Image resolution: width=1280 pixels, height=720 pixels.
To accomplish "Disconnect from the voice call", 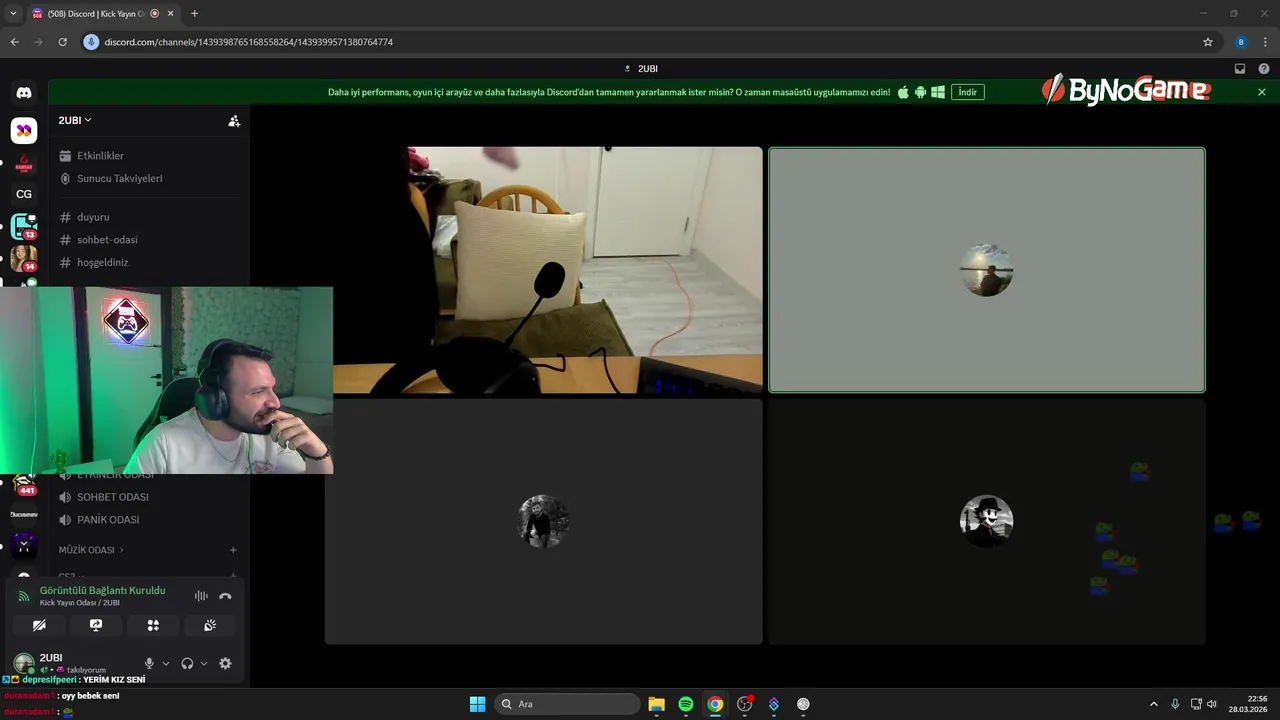I will [x=225, y=596].
